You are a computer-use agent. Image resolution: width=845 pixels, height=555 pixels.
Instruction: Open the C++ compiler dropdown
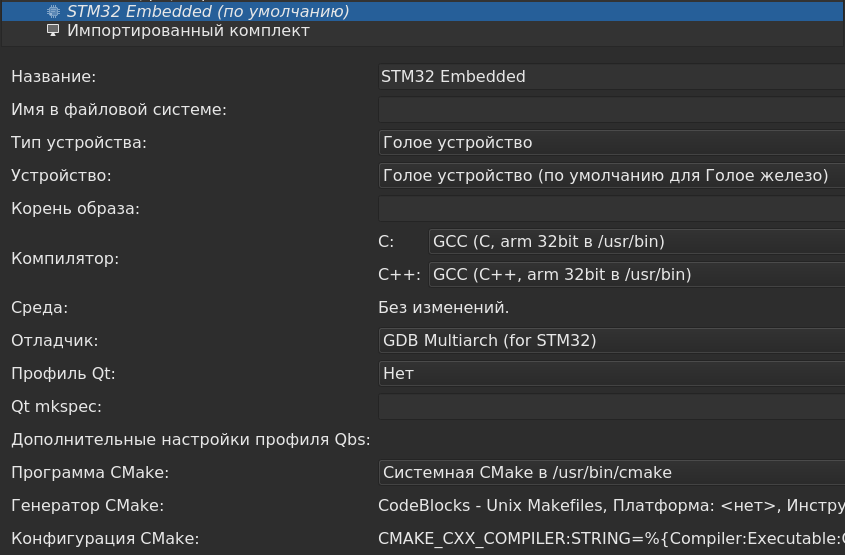point(636,274)
